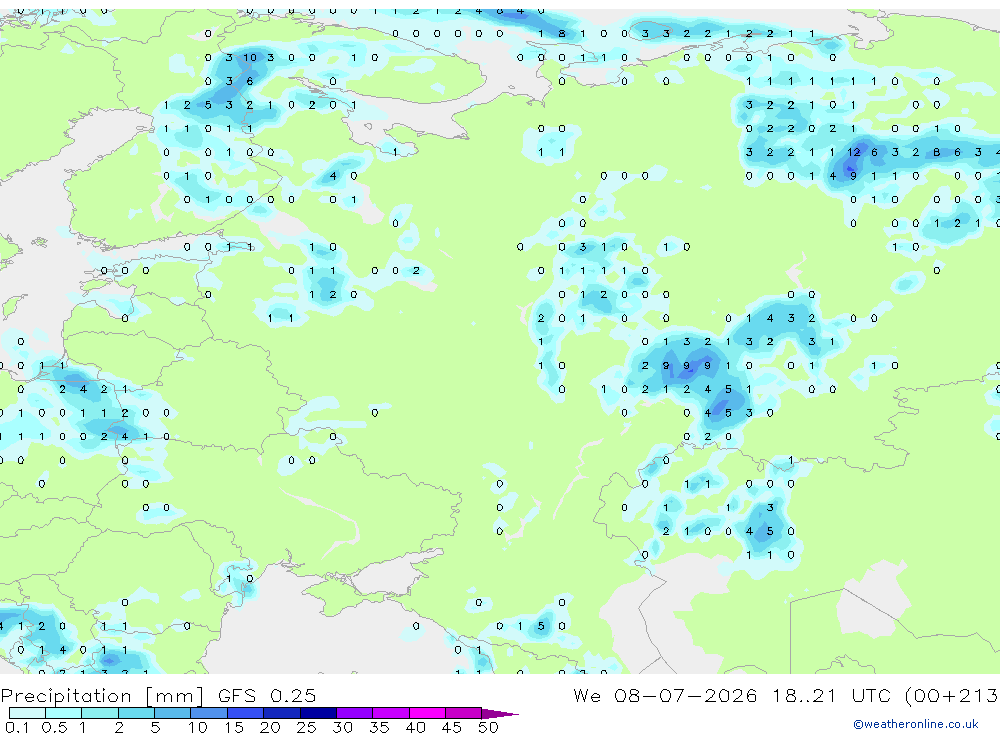This screenshot has width=1000, height=733.
Task: Click the '35' legend scale label
Action: (x=379, y=727)
